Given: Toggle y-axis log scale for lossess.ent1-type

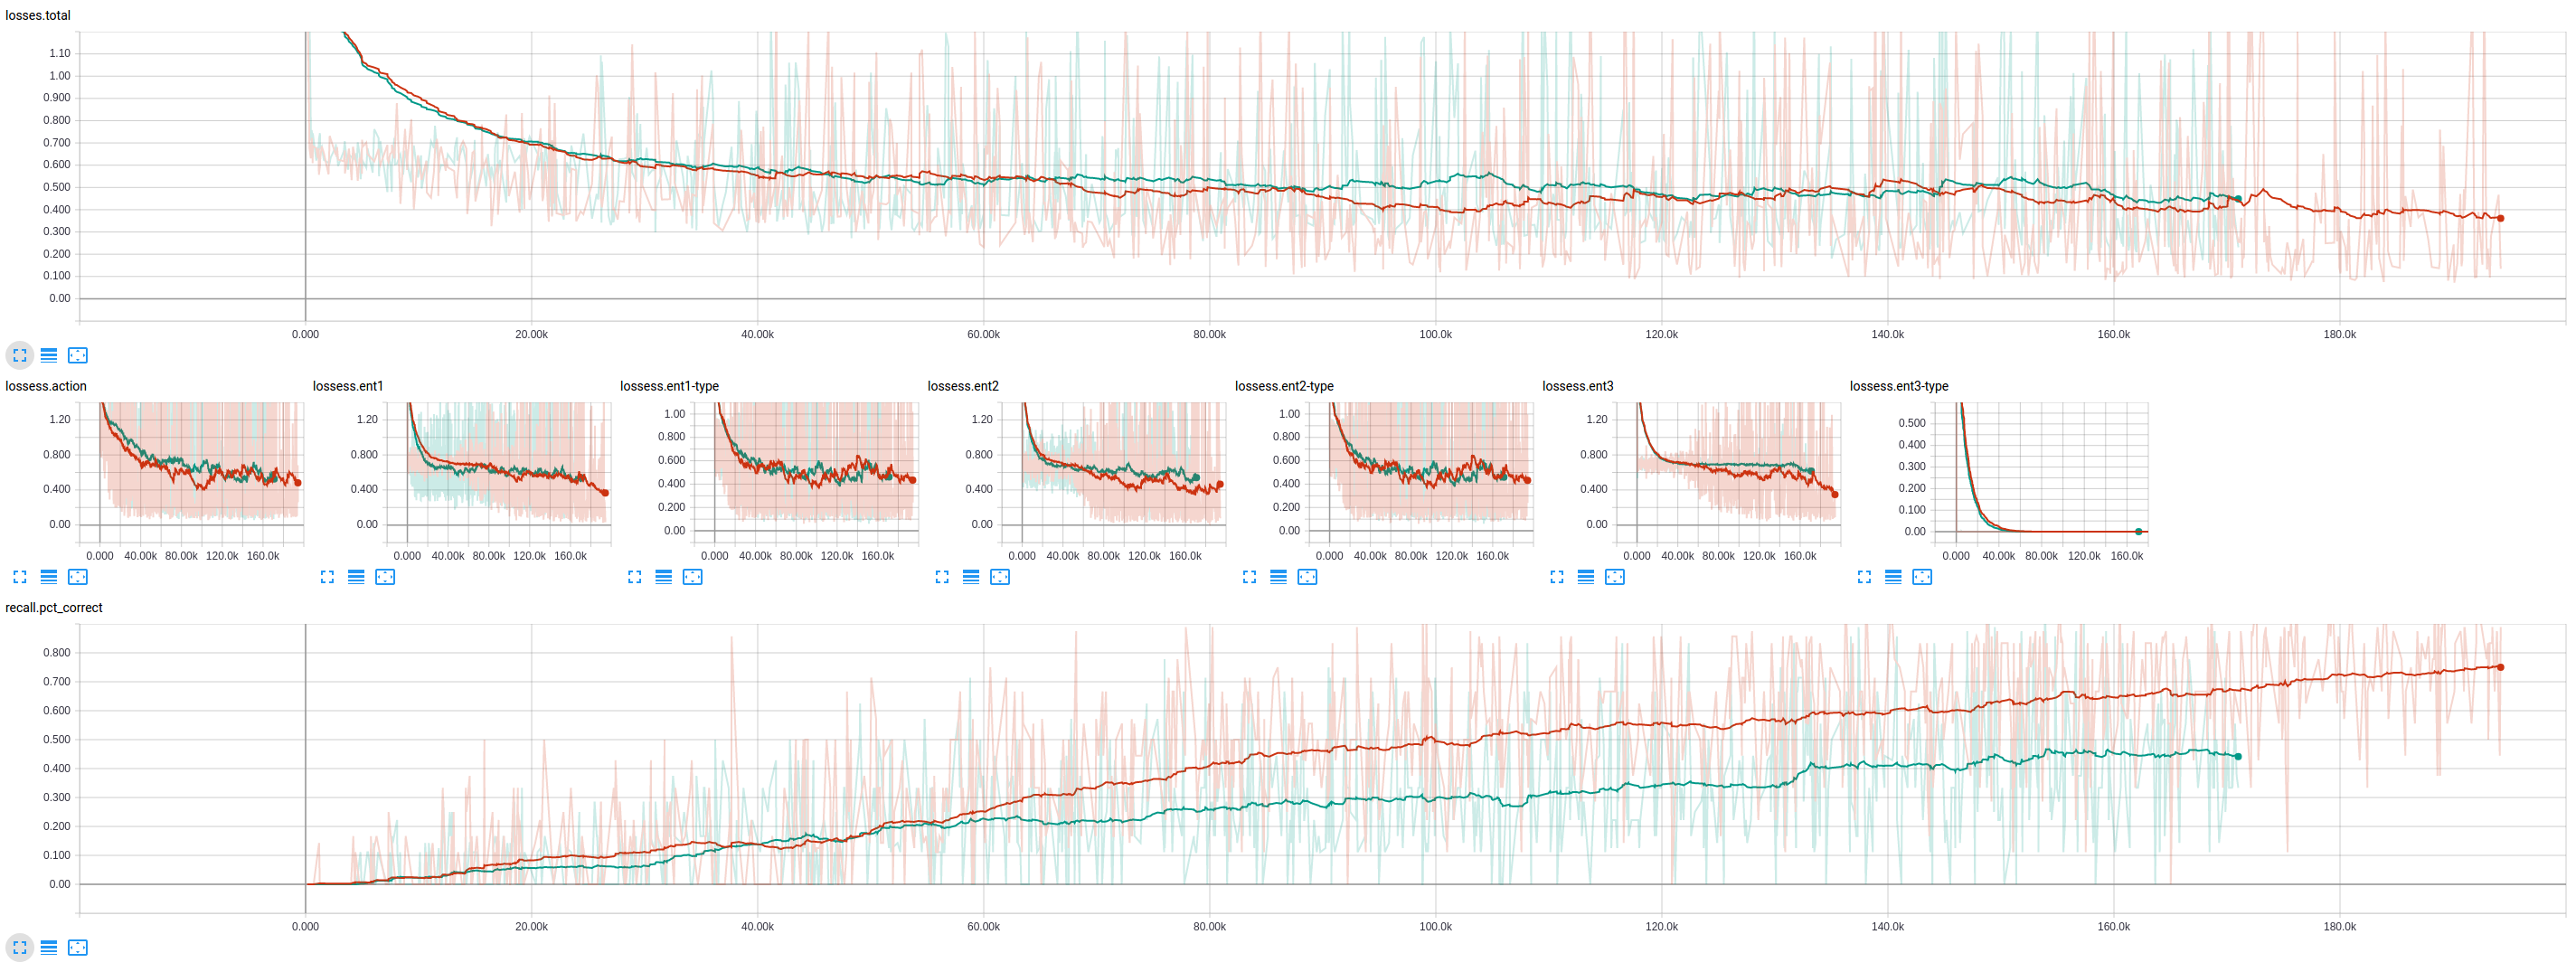Looking at the screenshot, I should pos(664,577).
